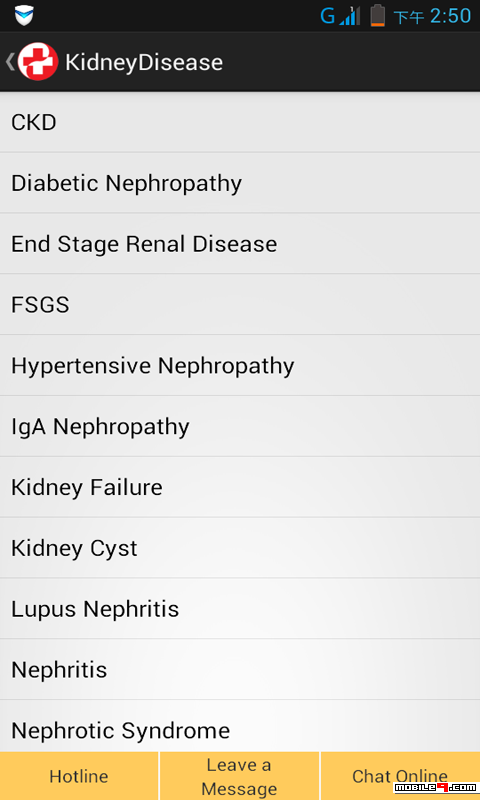Tap the signal strength icon in status bar

tap(350, 15)
